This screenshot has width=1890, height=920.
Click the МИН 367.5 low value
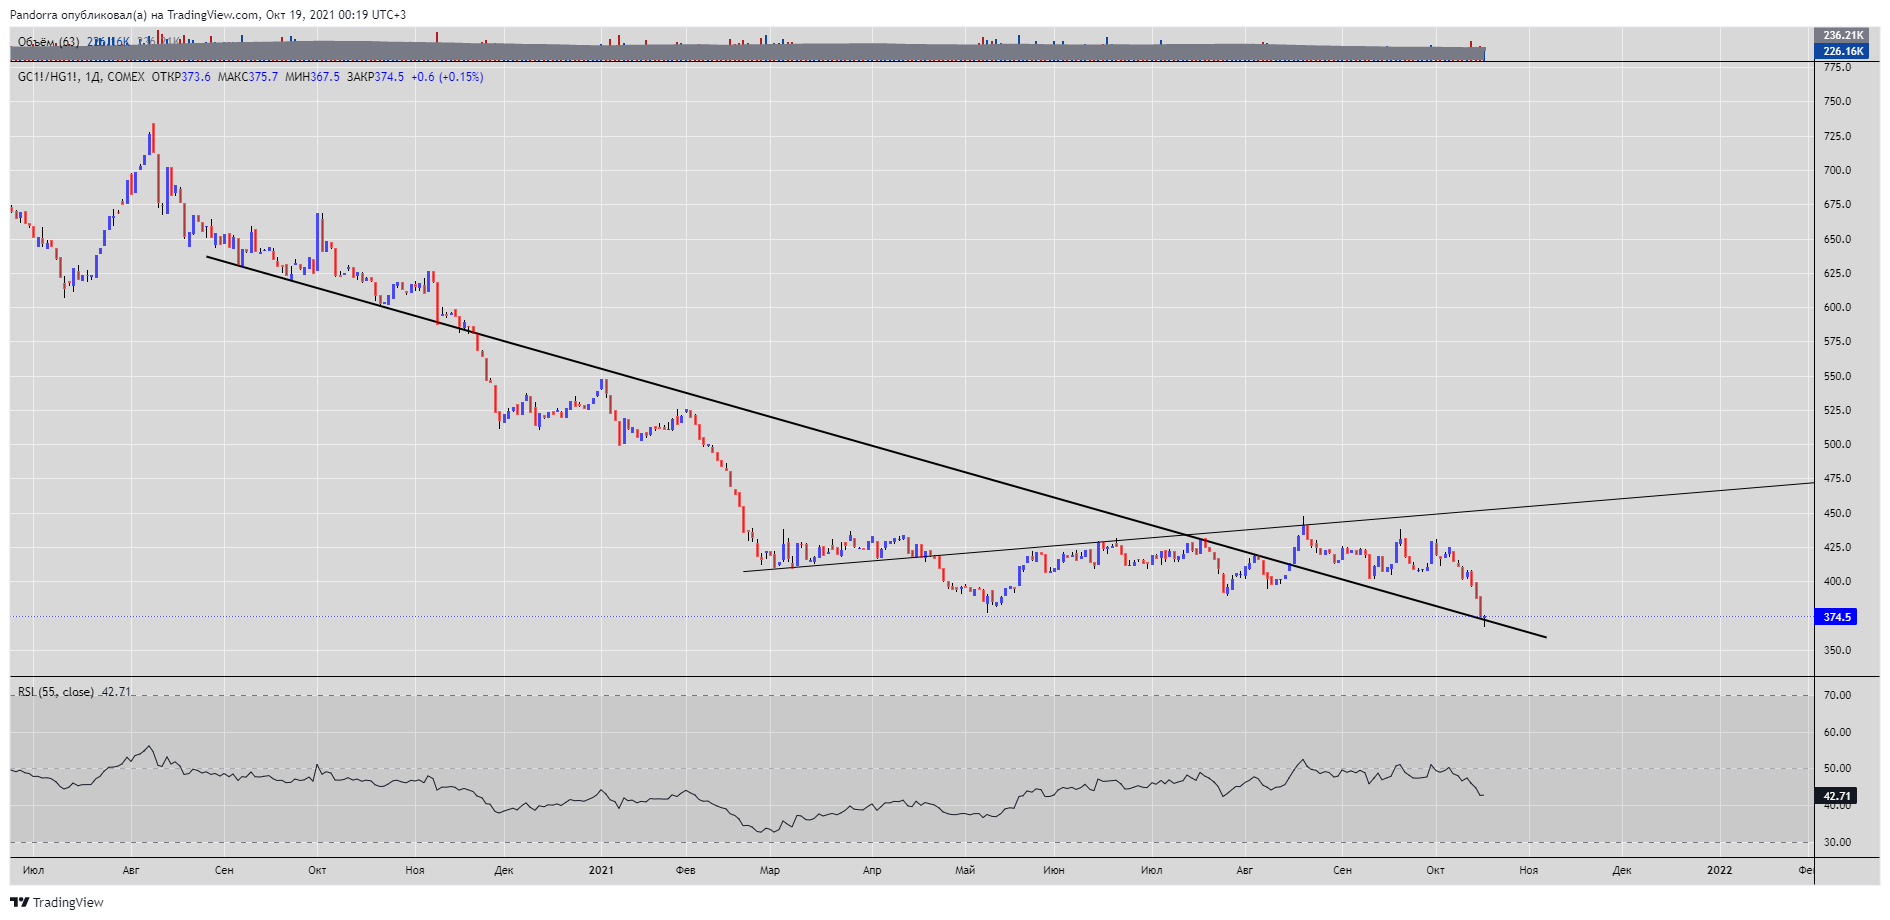tap(312, 77)
